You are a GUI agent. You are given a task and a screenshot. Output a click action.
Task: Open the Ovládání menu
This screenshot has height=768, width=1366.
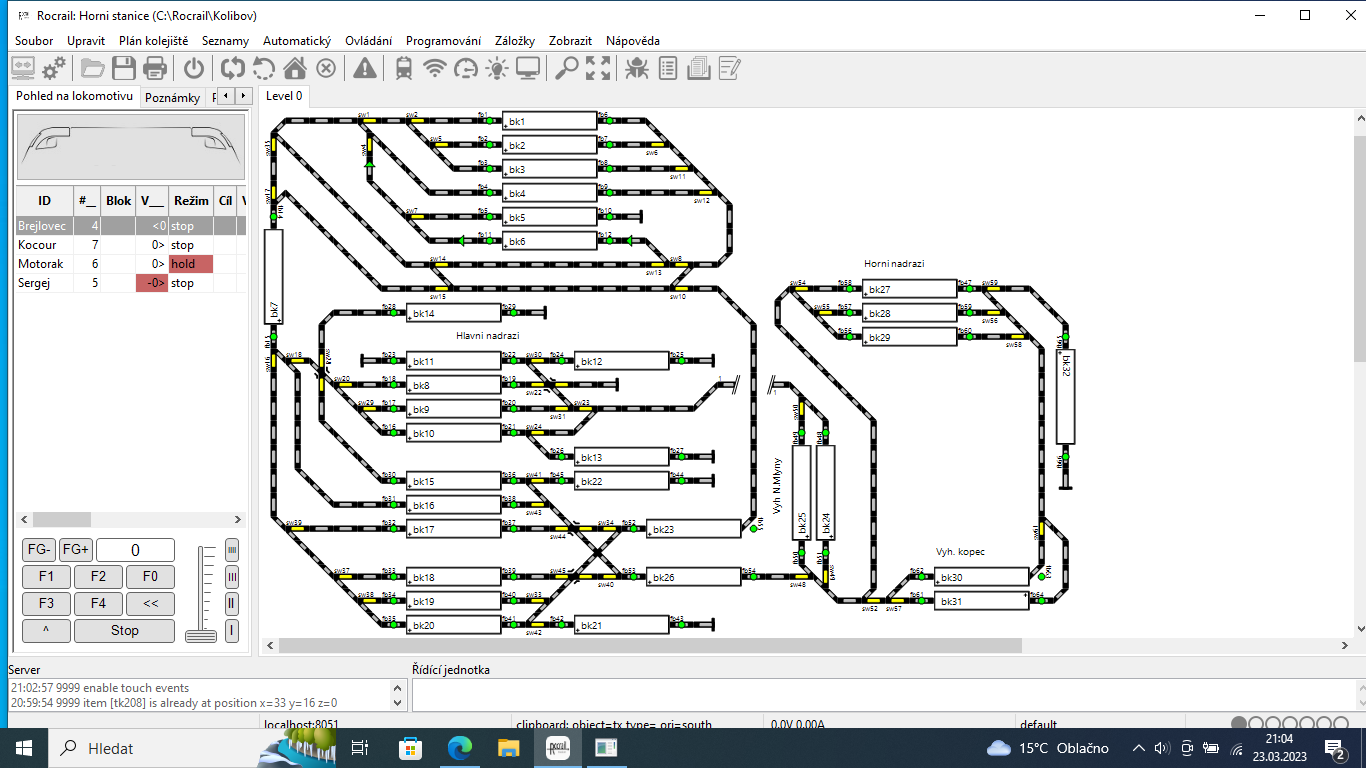pos(368,41)
